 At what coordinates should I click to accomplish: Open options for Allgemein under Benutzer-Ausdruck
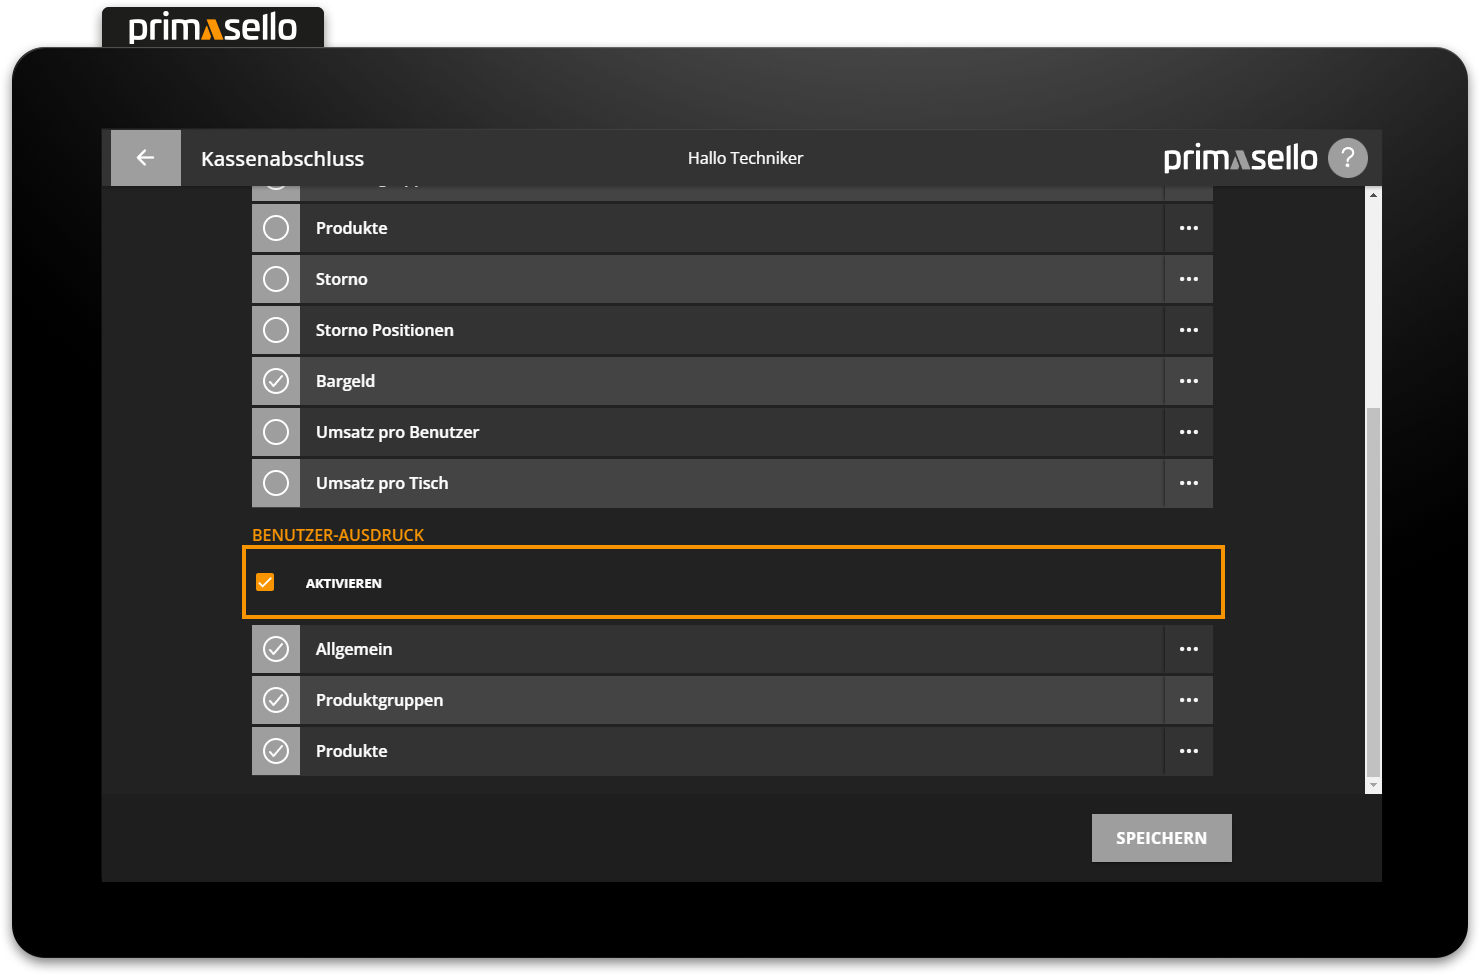[x=1188, y=648]
